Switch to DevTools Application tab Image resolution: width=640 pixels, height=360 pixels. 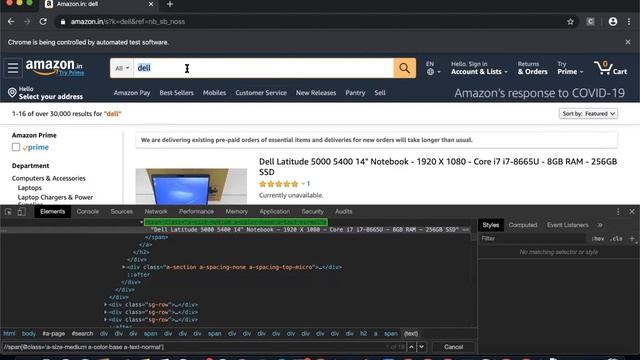(275, 211)
